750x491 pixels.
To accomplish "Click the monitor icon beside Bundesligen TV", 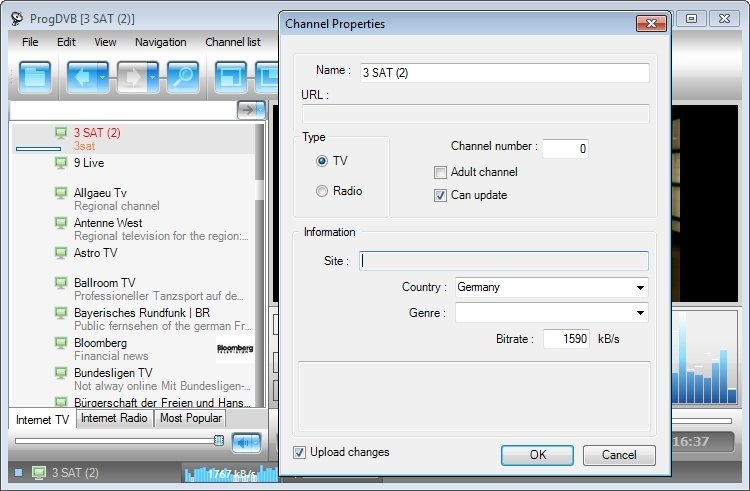I will coord(61,373).
